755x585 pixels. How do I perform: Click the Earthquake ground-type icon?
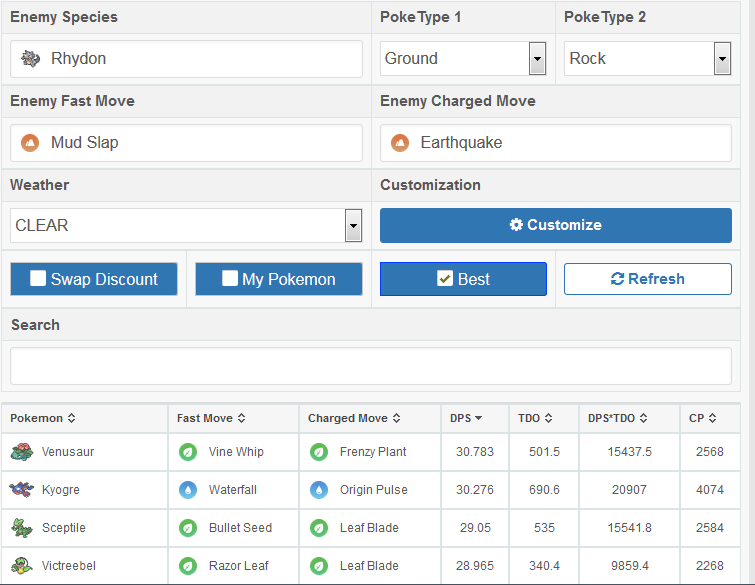pyautogui.click(x=400, y=143)
